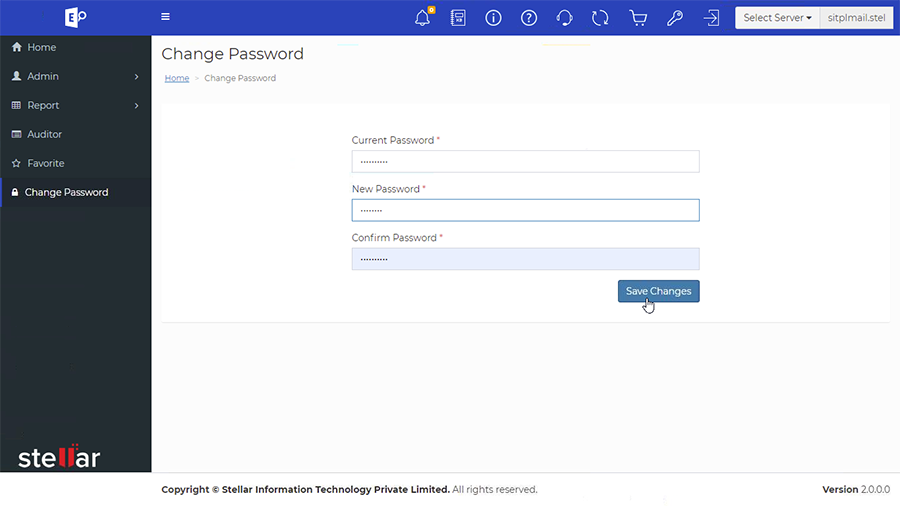Viewport: 900px width, 506px height.
Task: Click the help question mark icon
Action: coord(529,18)
